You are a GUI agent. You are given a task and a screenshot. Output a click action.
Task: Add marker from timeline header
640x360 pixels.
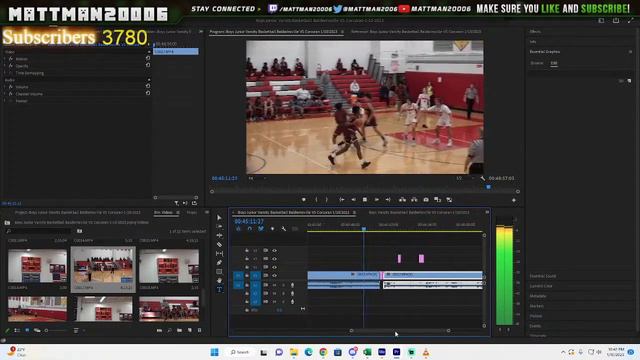pyautogui.click(x=272, y=229)
